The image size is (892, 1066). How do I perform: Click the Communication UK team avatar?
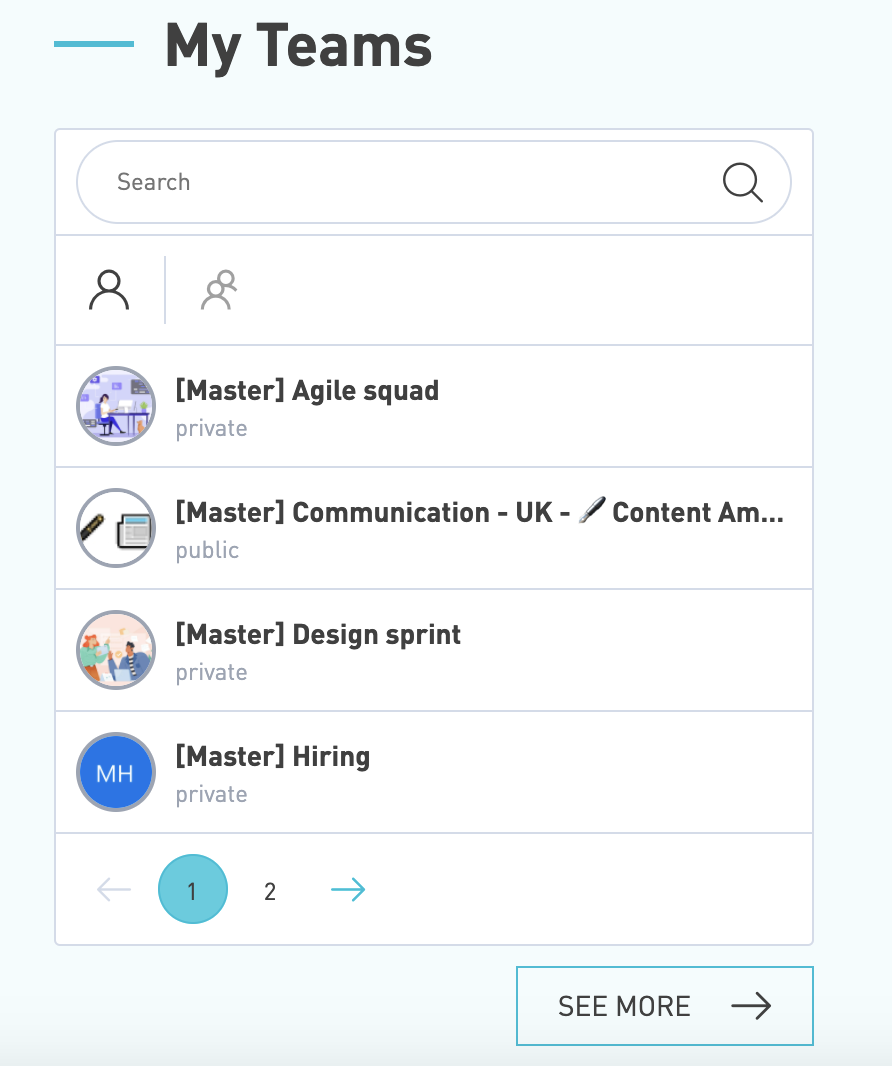(116, 528)
